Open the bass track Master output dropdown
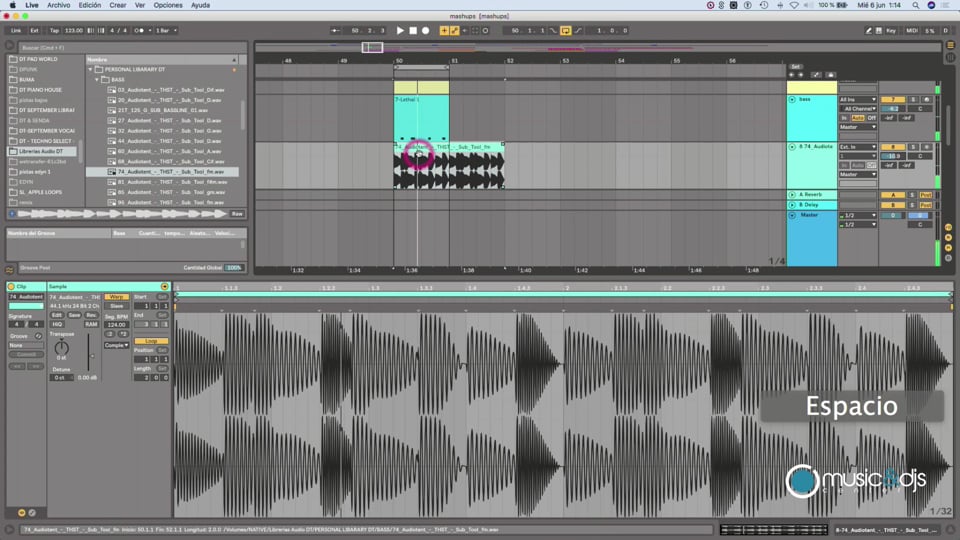This screenshot has height=540, width=960. click(858, 127)
